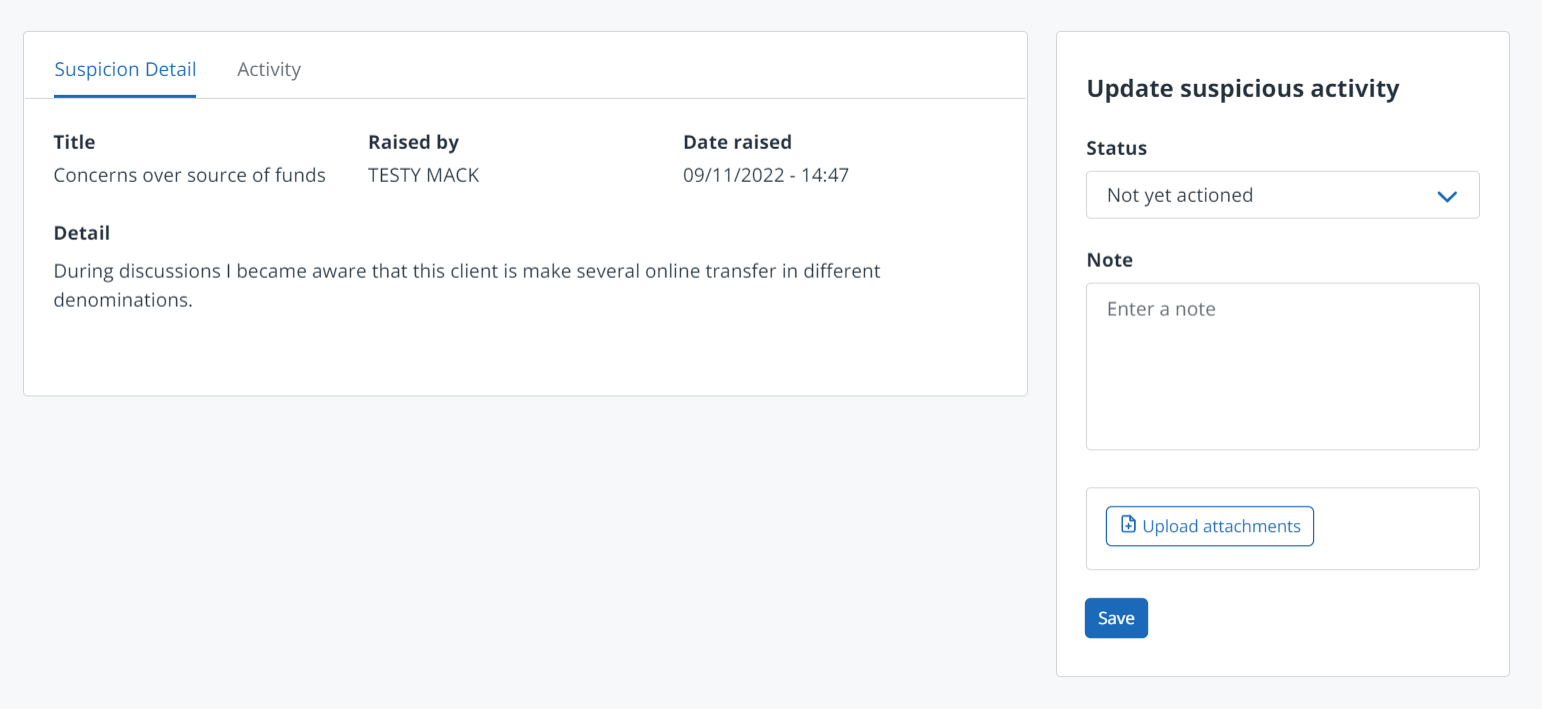Click the Title column label
This screenshot has height=709, width=1542.
coord(74,142)
